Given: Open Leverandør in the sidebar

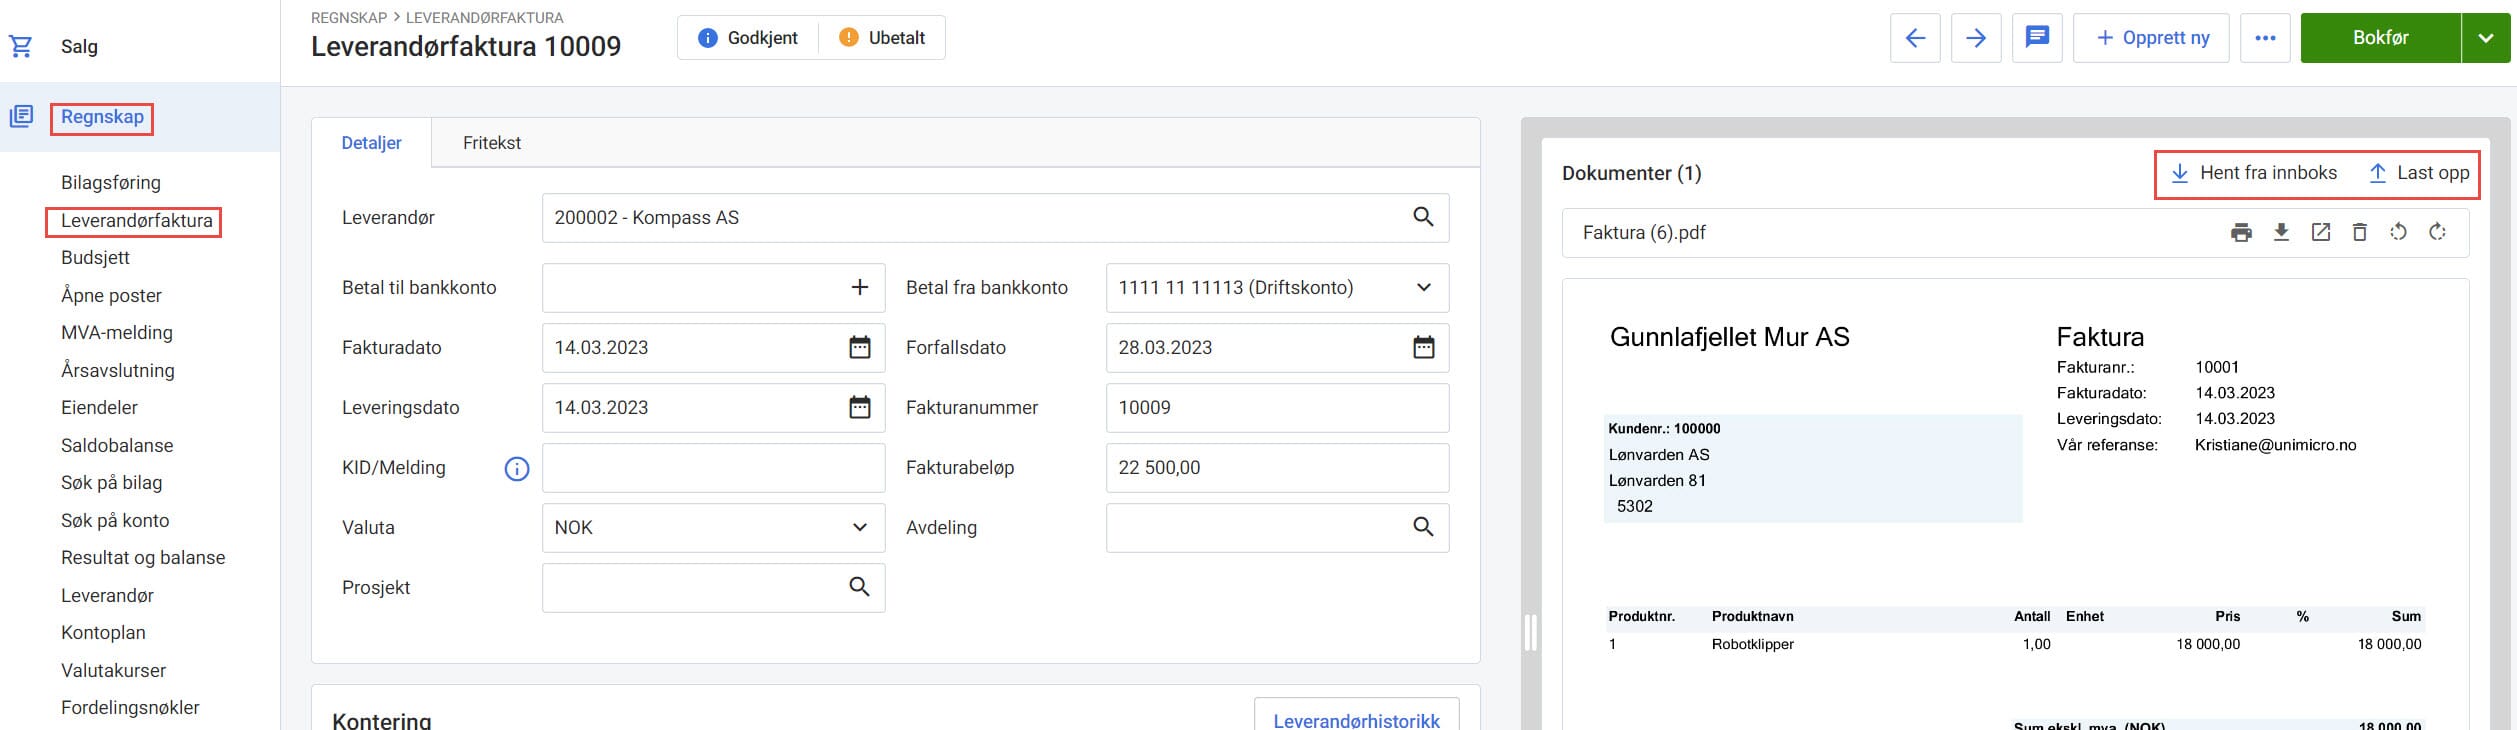Looking at the screenshot, I should pos(107,595).
